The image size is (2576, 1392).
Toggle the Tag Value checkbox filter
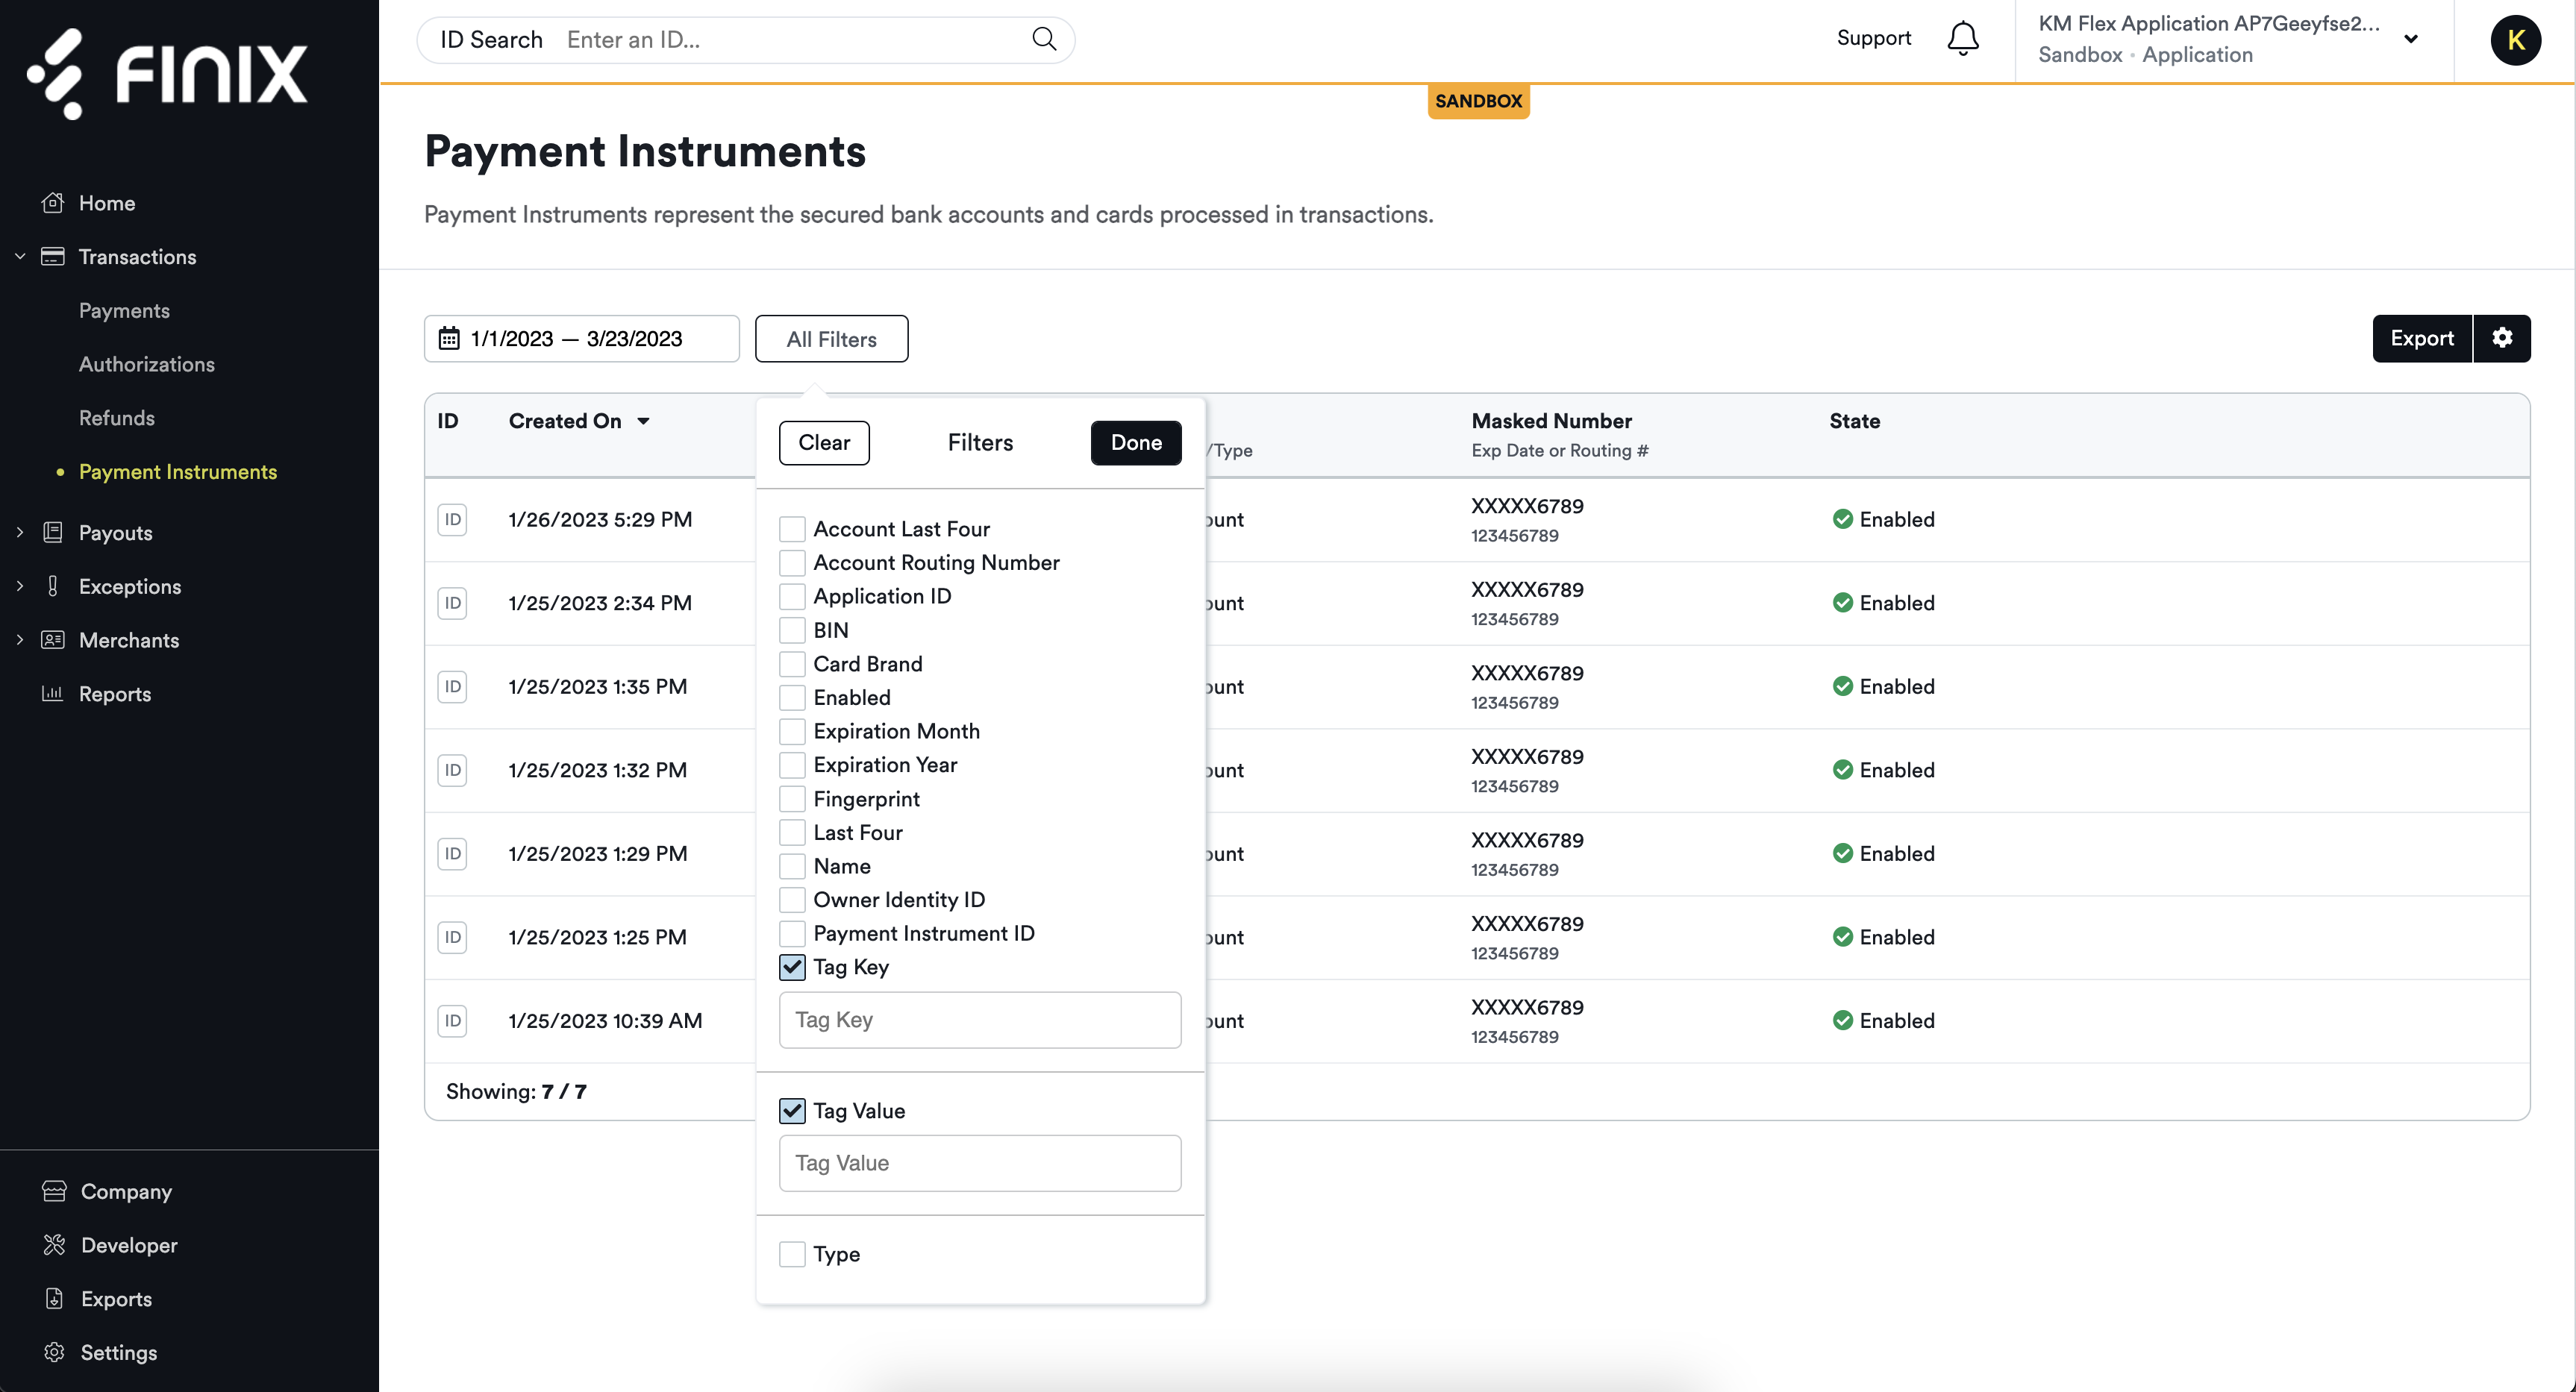792,1111
